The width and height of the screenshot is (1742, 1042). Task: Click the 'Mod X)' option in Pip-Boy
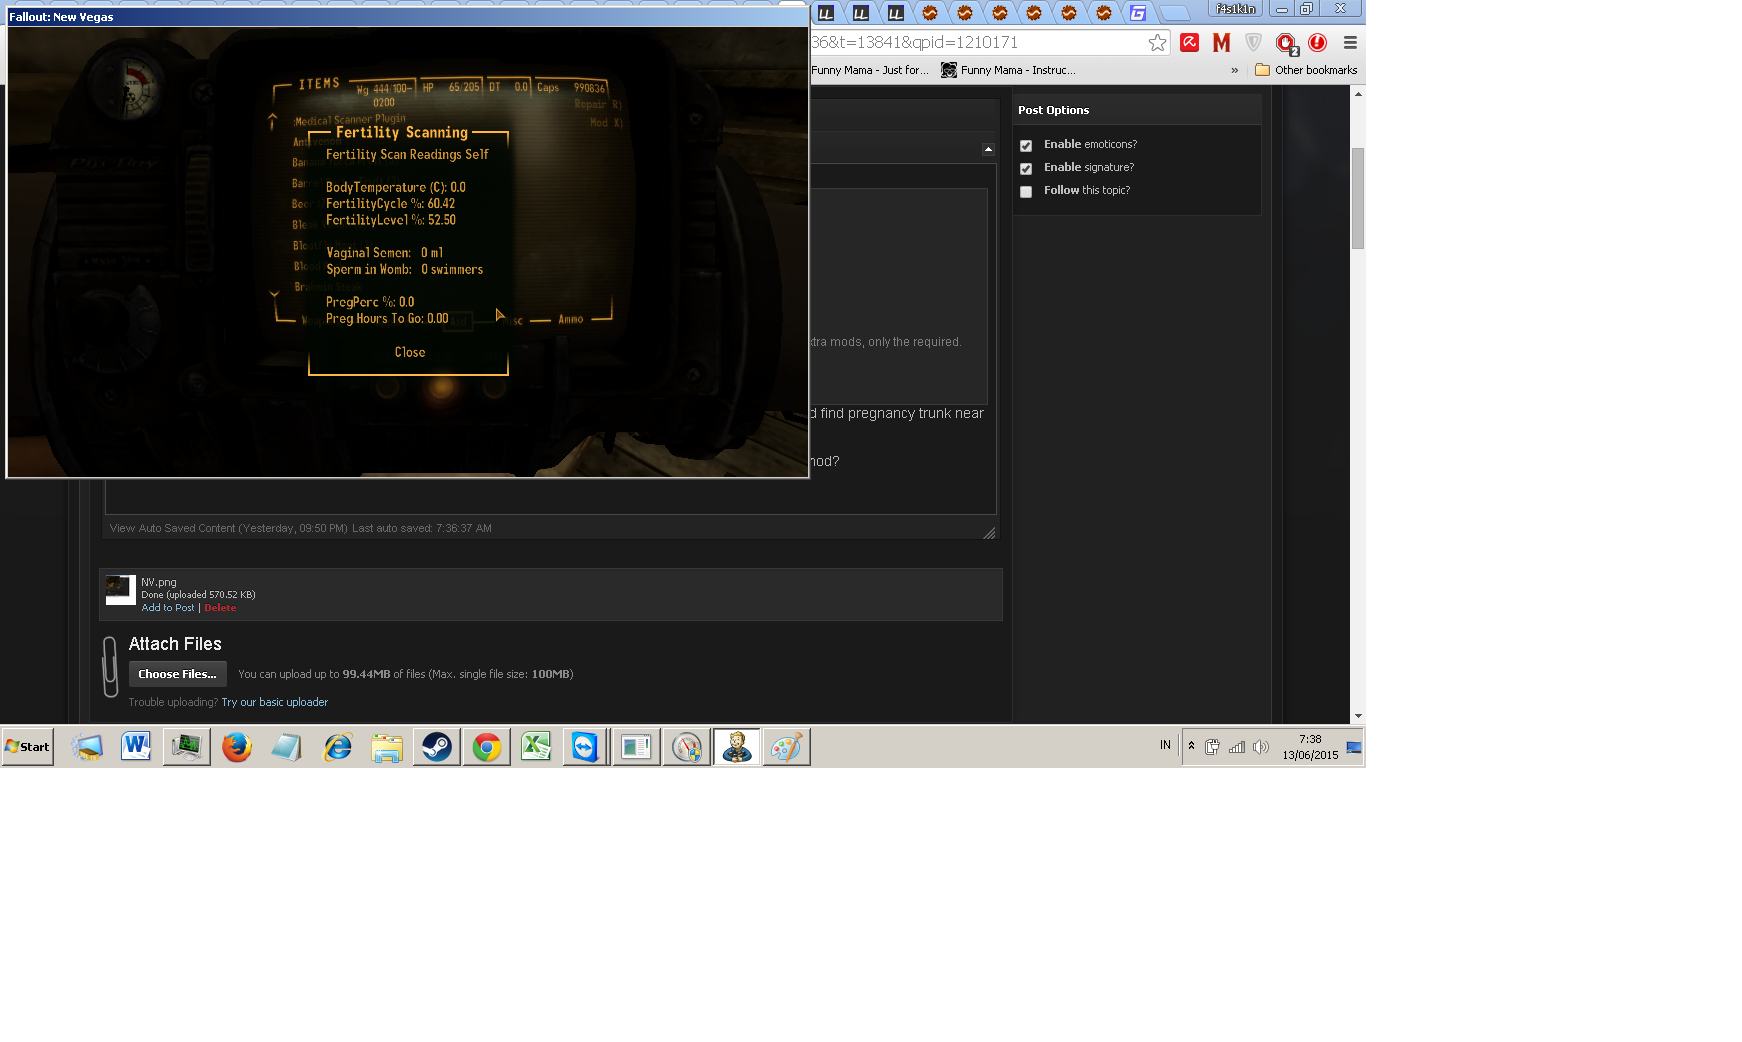(606, 123)
